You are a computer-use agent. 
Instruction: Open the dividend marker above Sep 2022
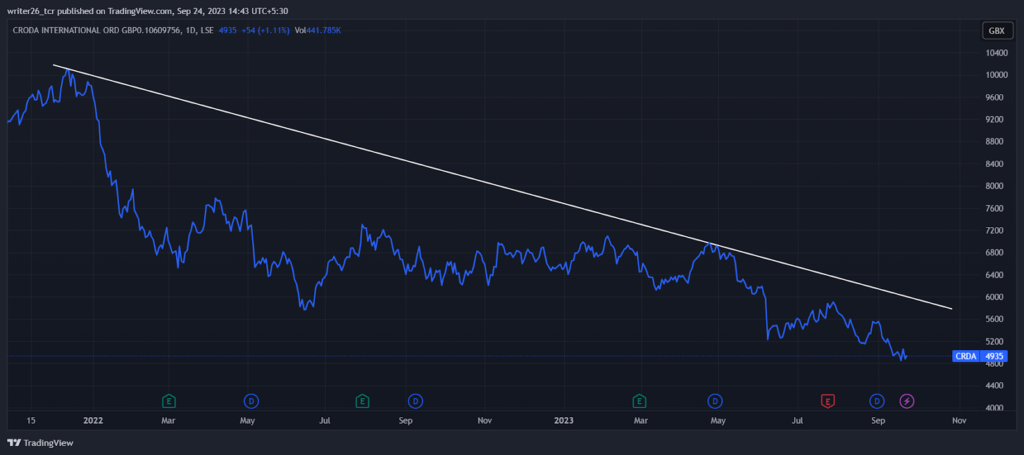click(x=415, y=401)
